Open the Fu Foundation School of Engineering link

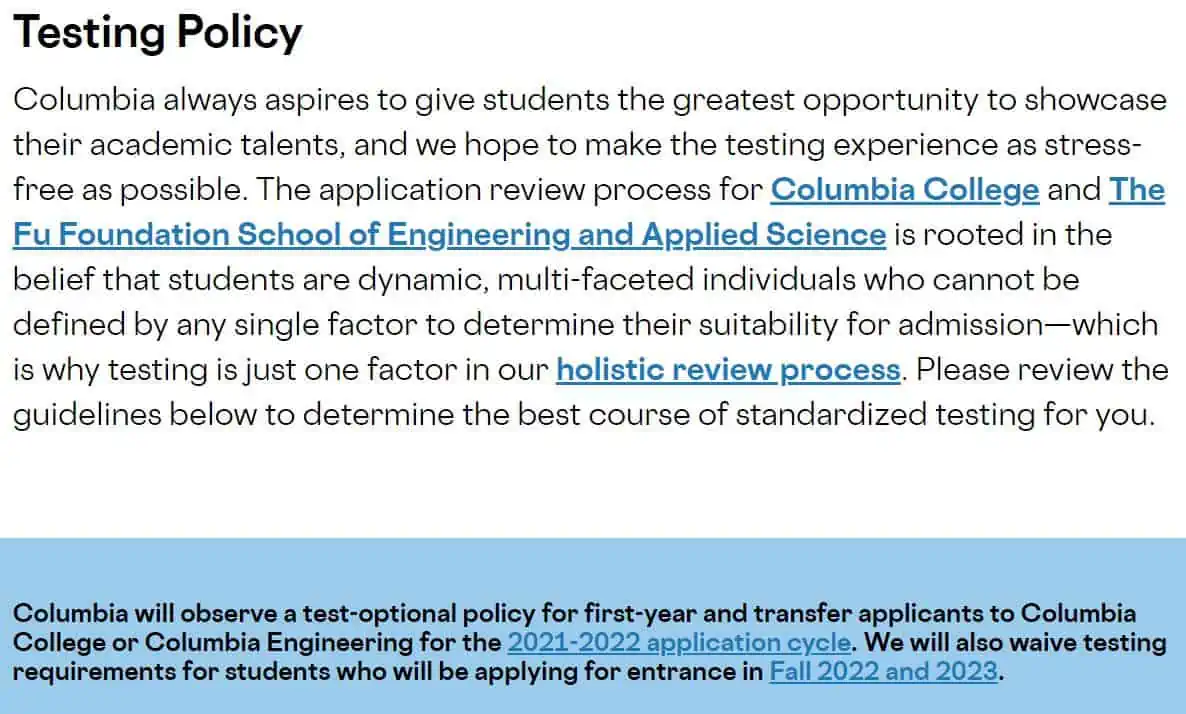coord(449,234)
